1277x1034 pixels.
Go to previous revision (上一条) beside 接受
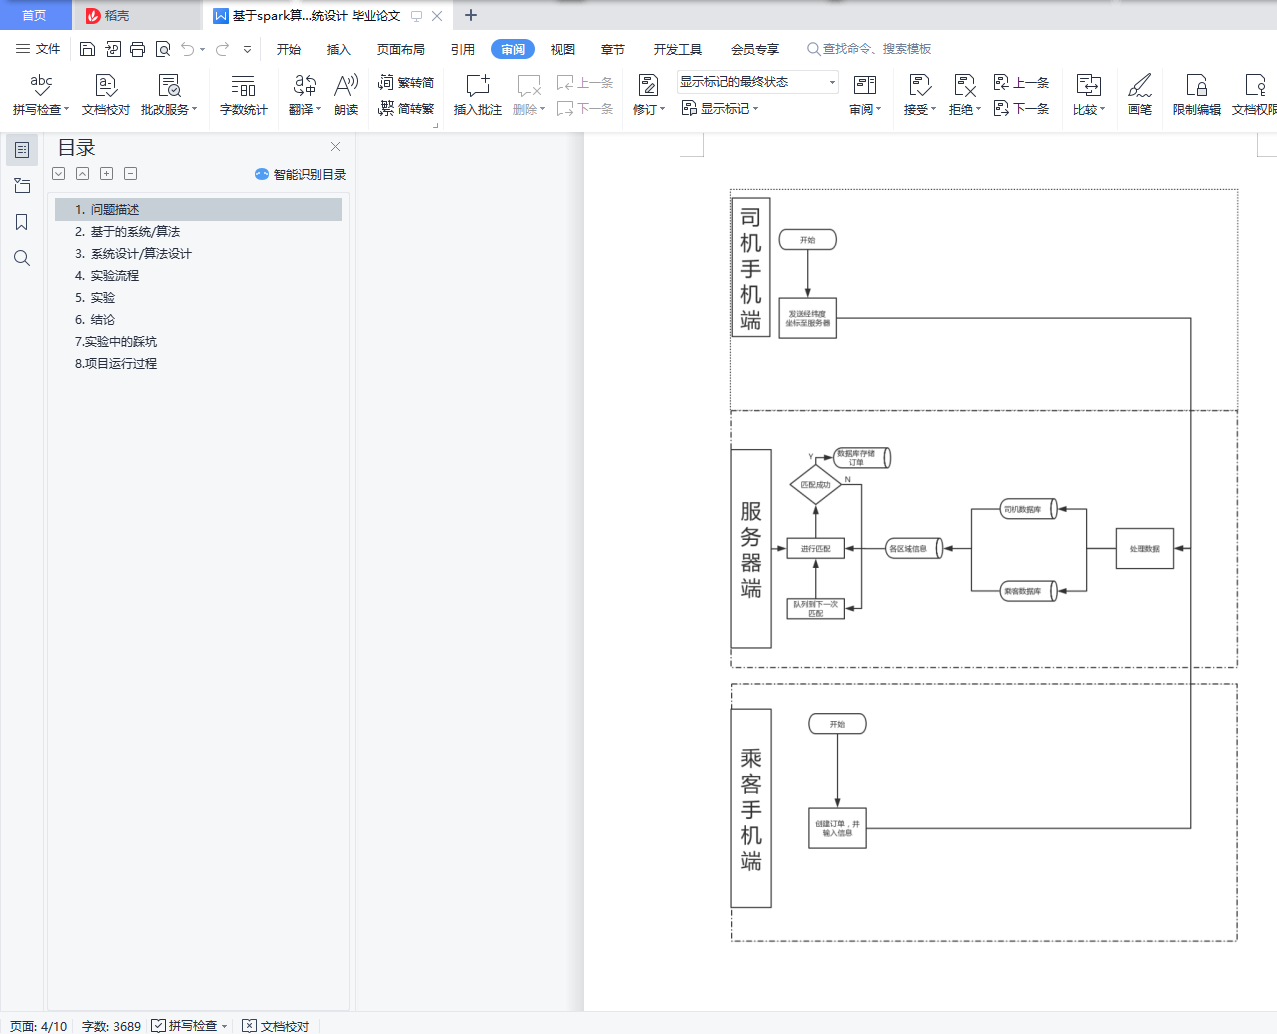pos(1021,82)
